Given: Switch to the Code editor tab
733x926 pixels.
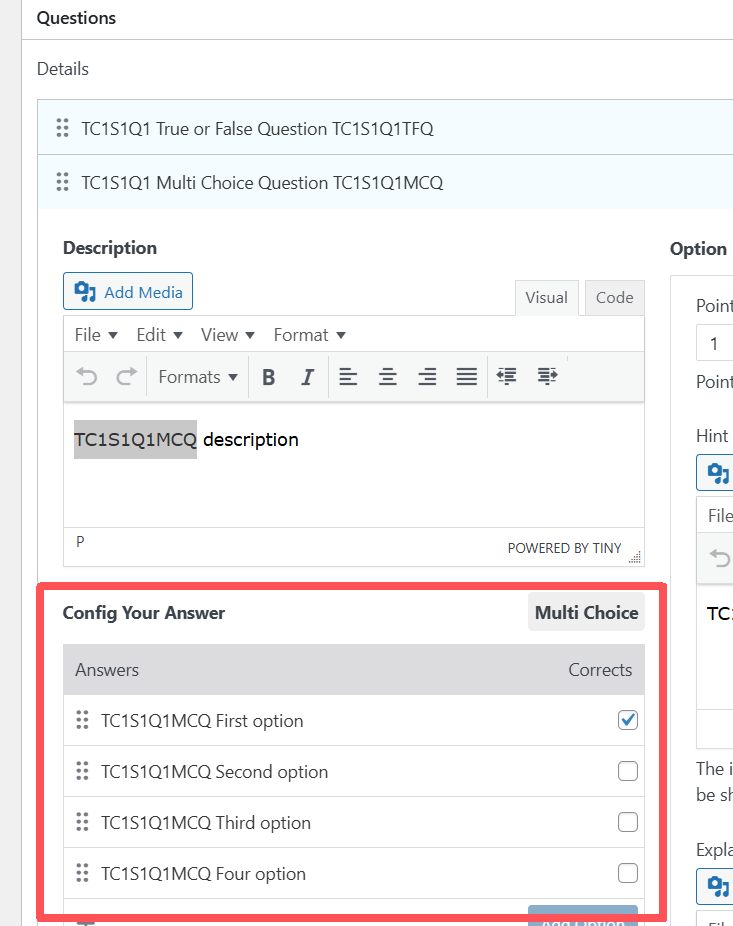Looking at the screenshot, I should click(614, 297).
